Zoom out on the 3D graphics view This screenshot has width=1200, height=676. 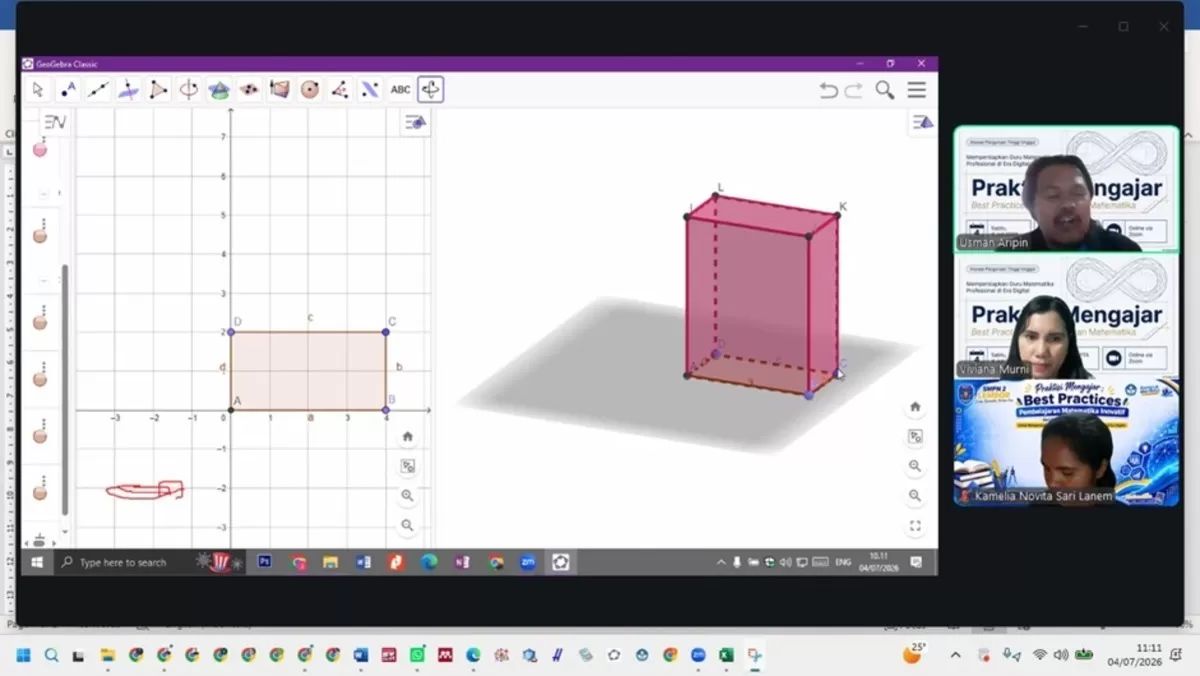coord(915,495)
